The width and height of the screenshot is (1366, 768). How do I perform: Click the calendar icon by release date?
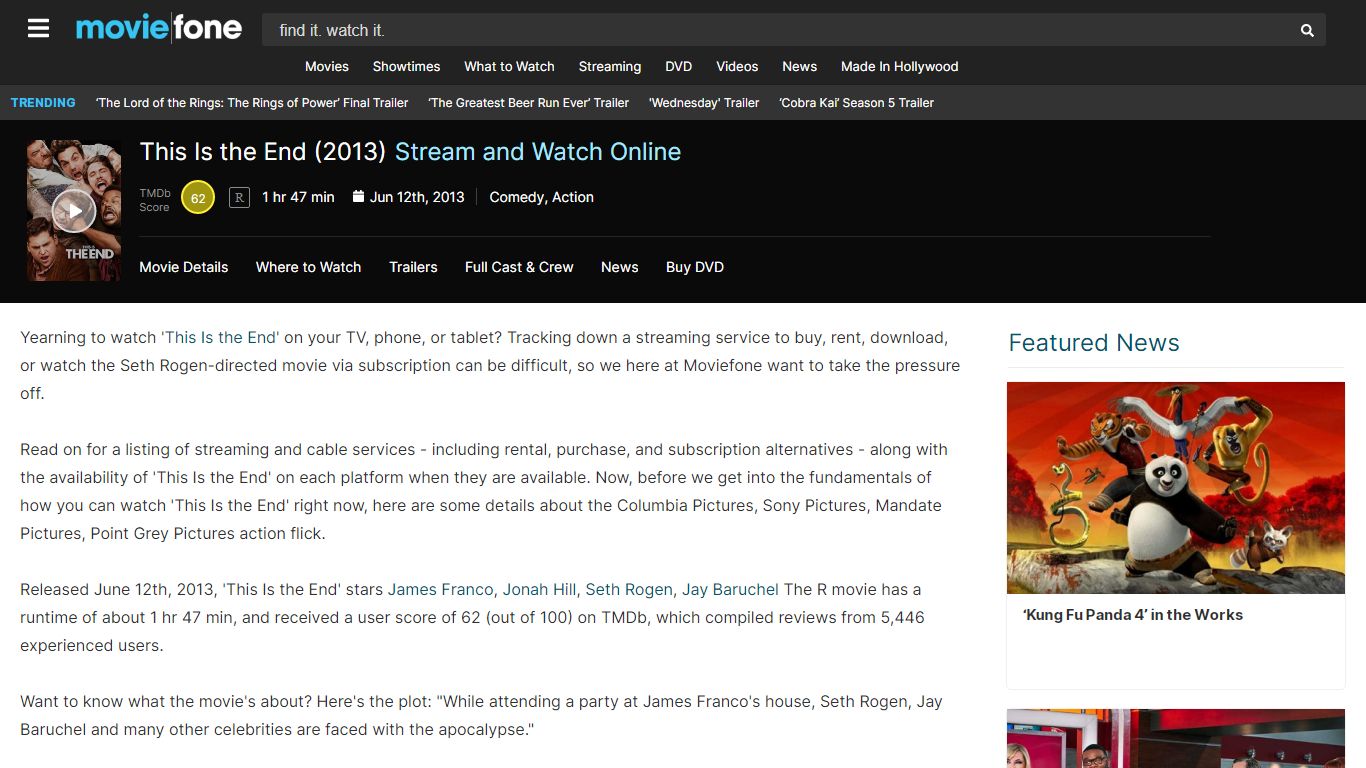tap(358, 197)
